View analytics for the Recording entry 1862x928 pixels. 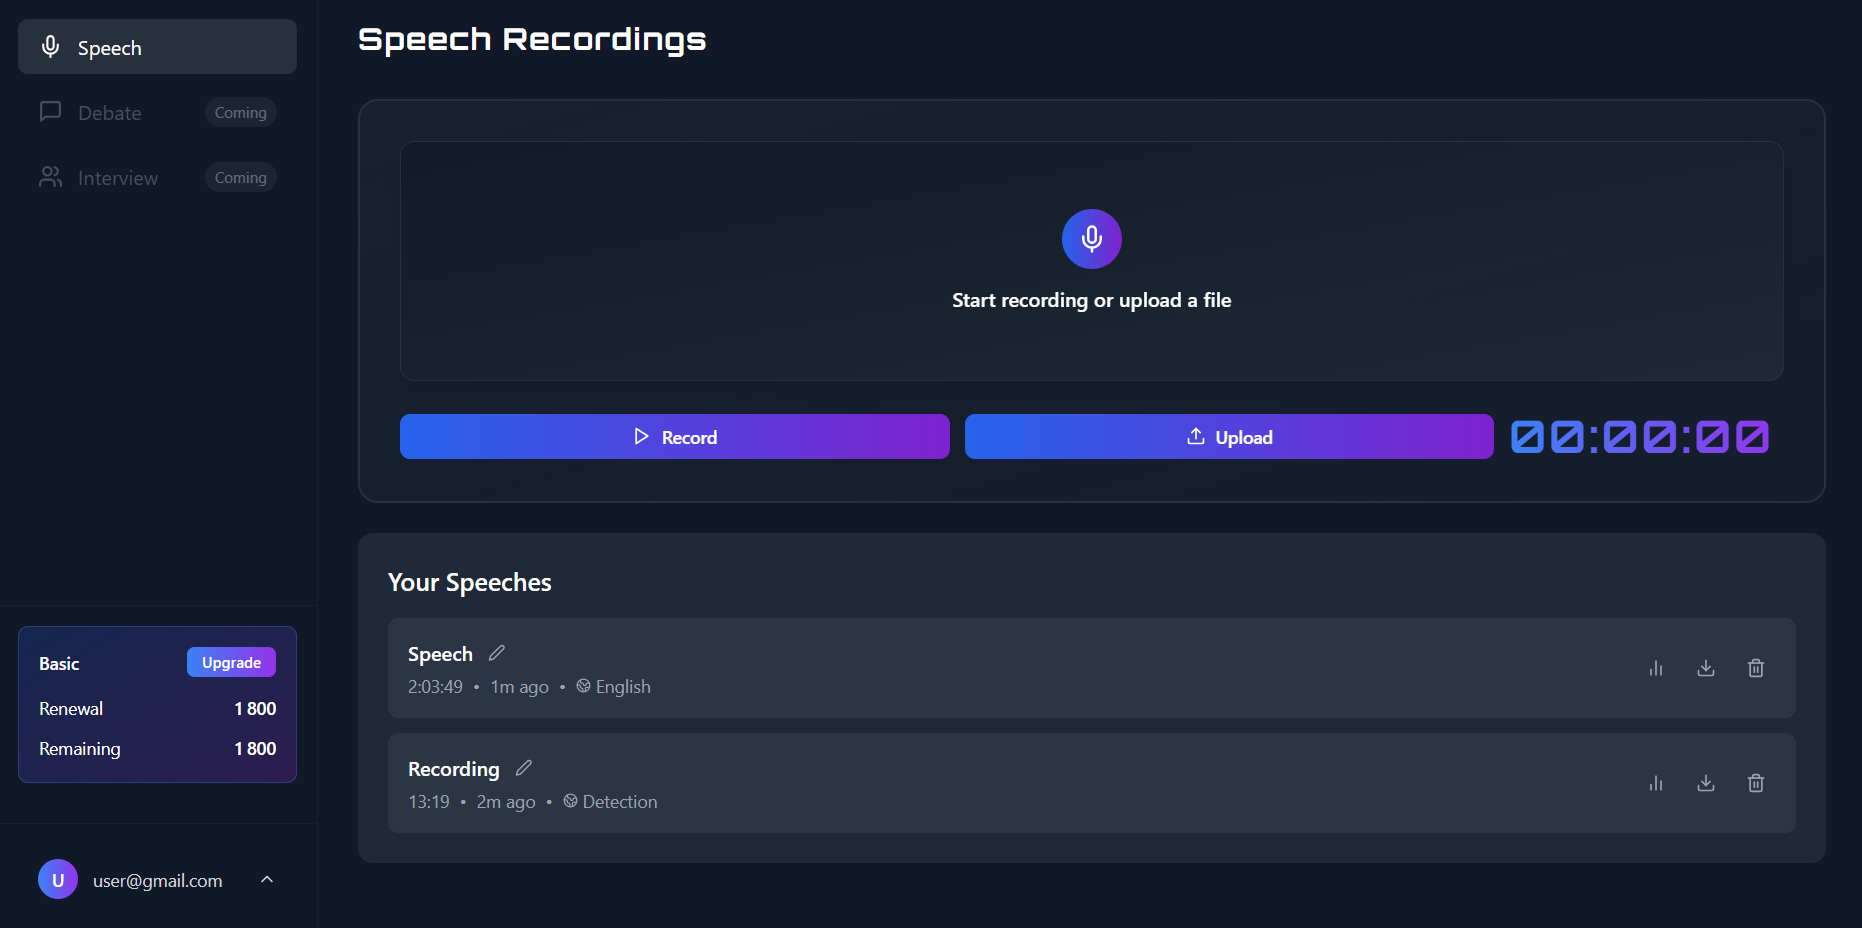tap(1656, 783)
